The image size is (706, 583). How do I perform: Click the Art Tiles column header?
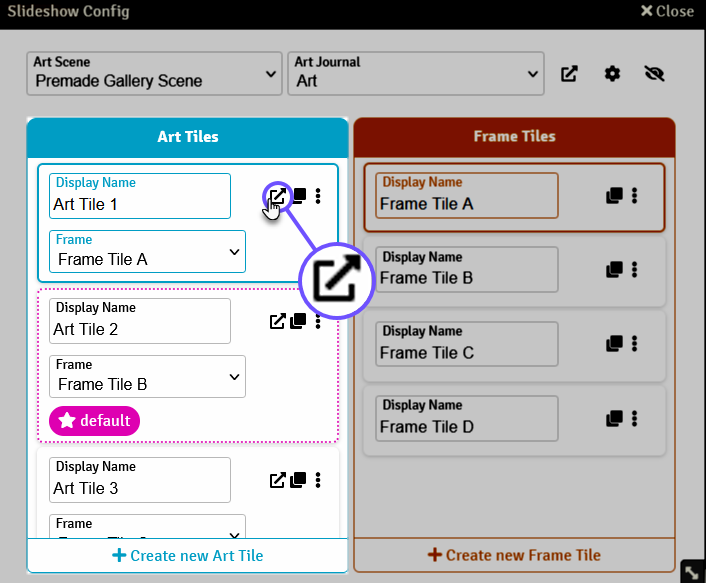(188, 137)
